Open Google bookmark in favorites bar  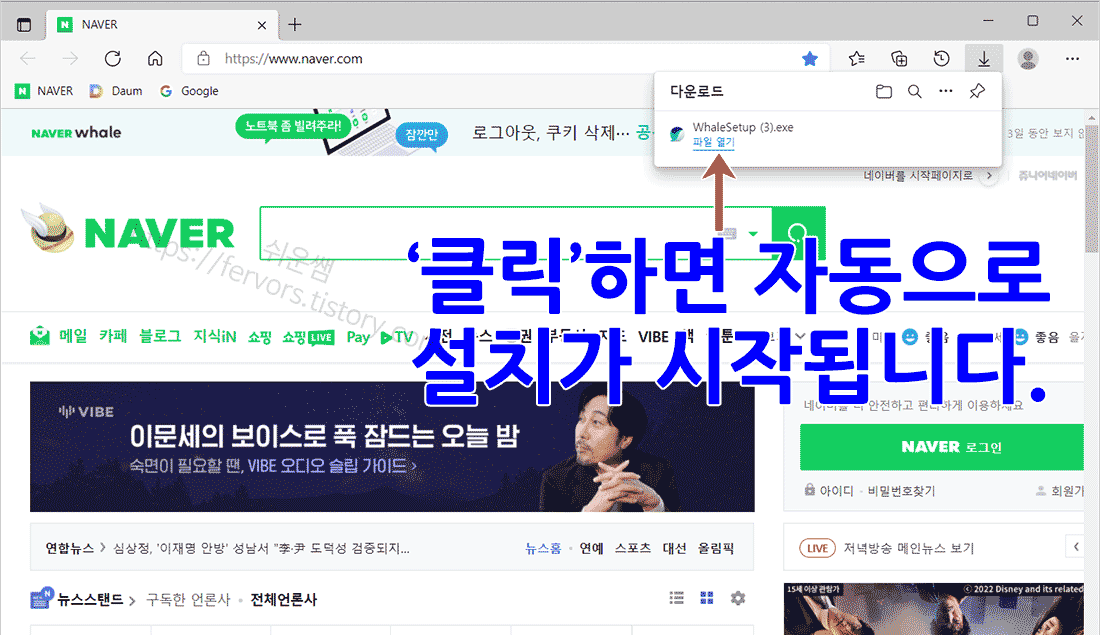[189, 91]
